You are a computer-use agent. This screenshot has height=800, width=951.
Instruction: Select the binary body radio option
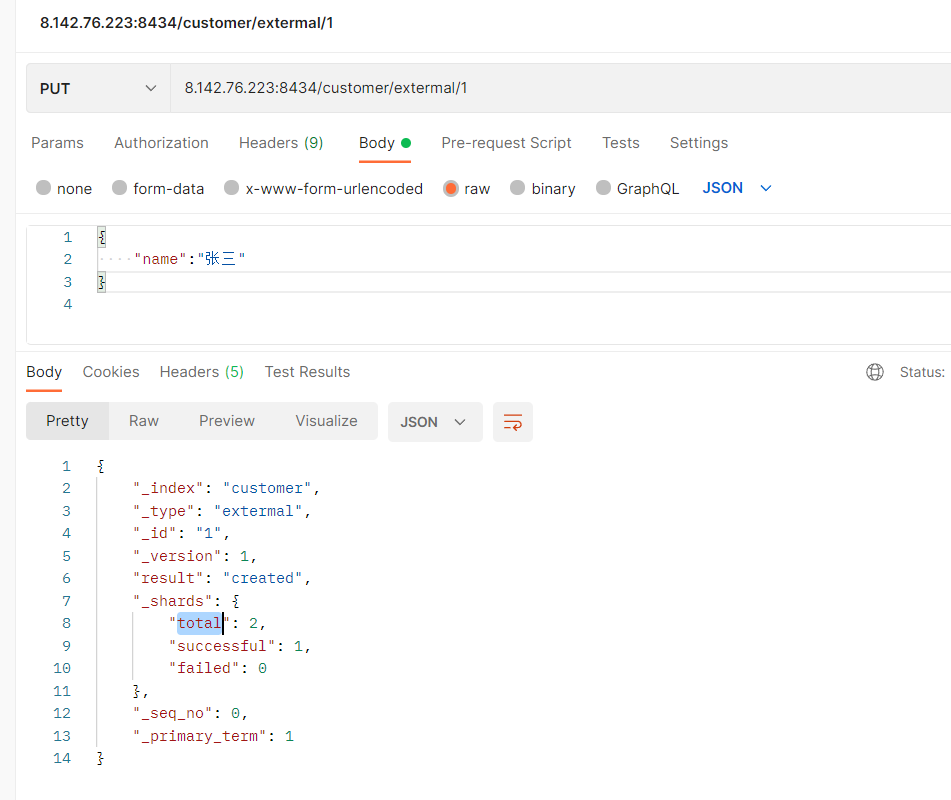click(517, 188)
